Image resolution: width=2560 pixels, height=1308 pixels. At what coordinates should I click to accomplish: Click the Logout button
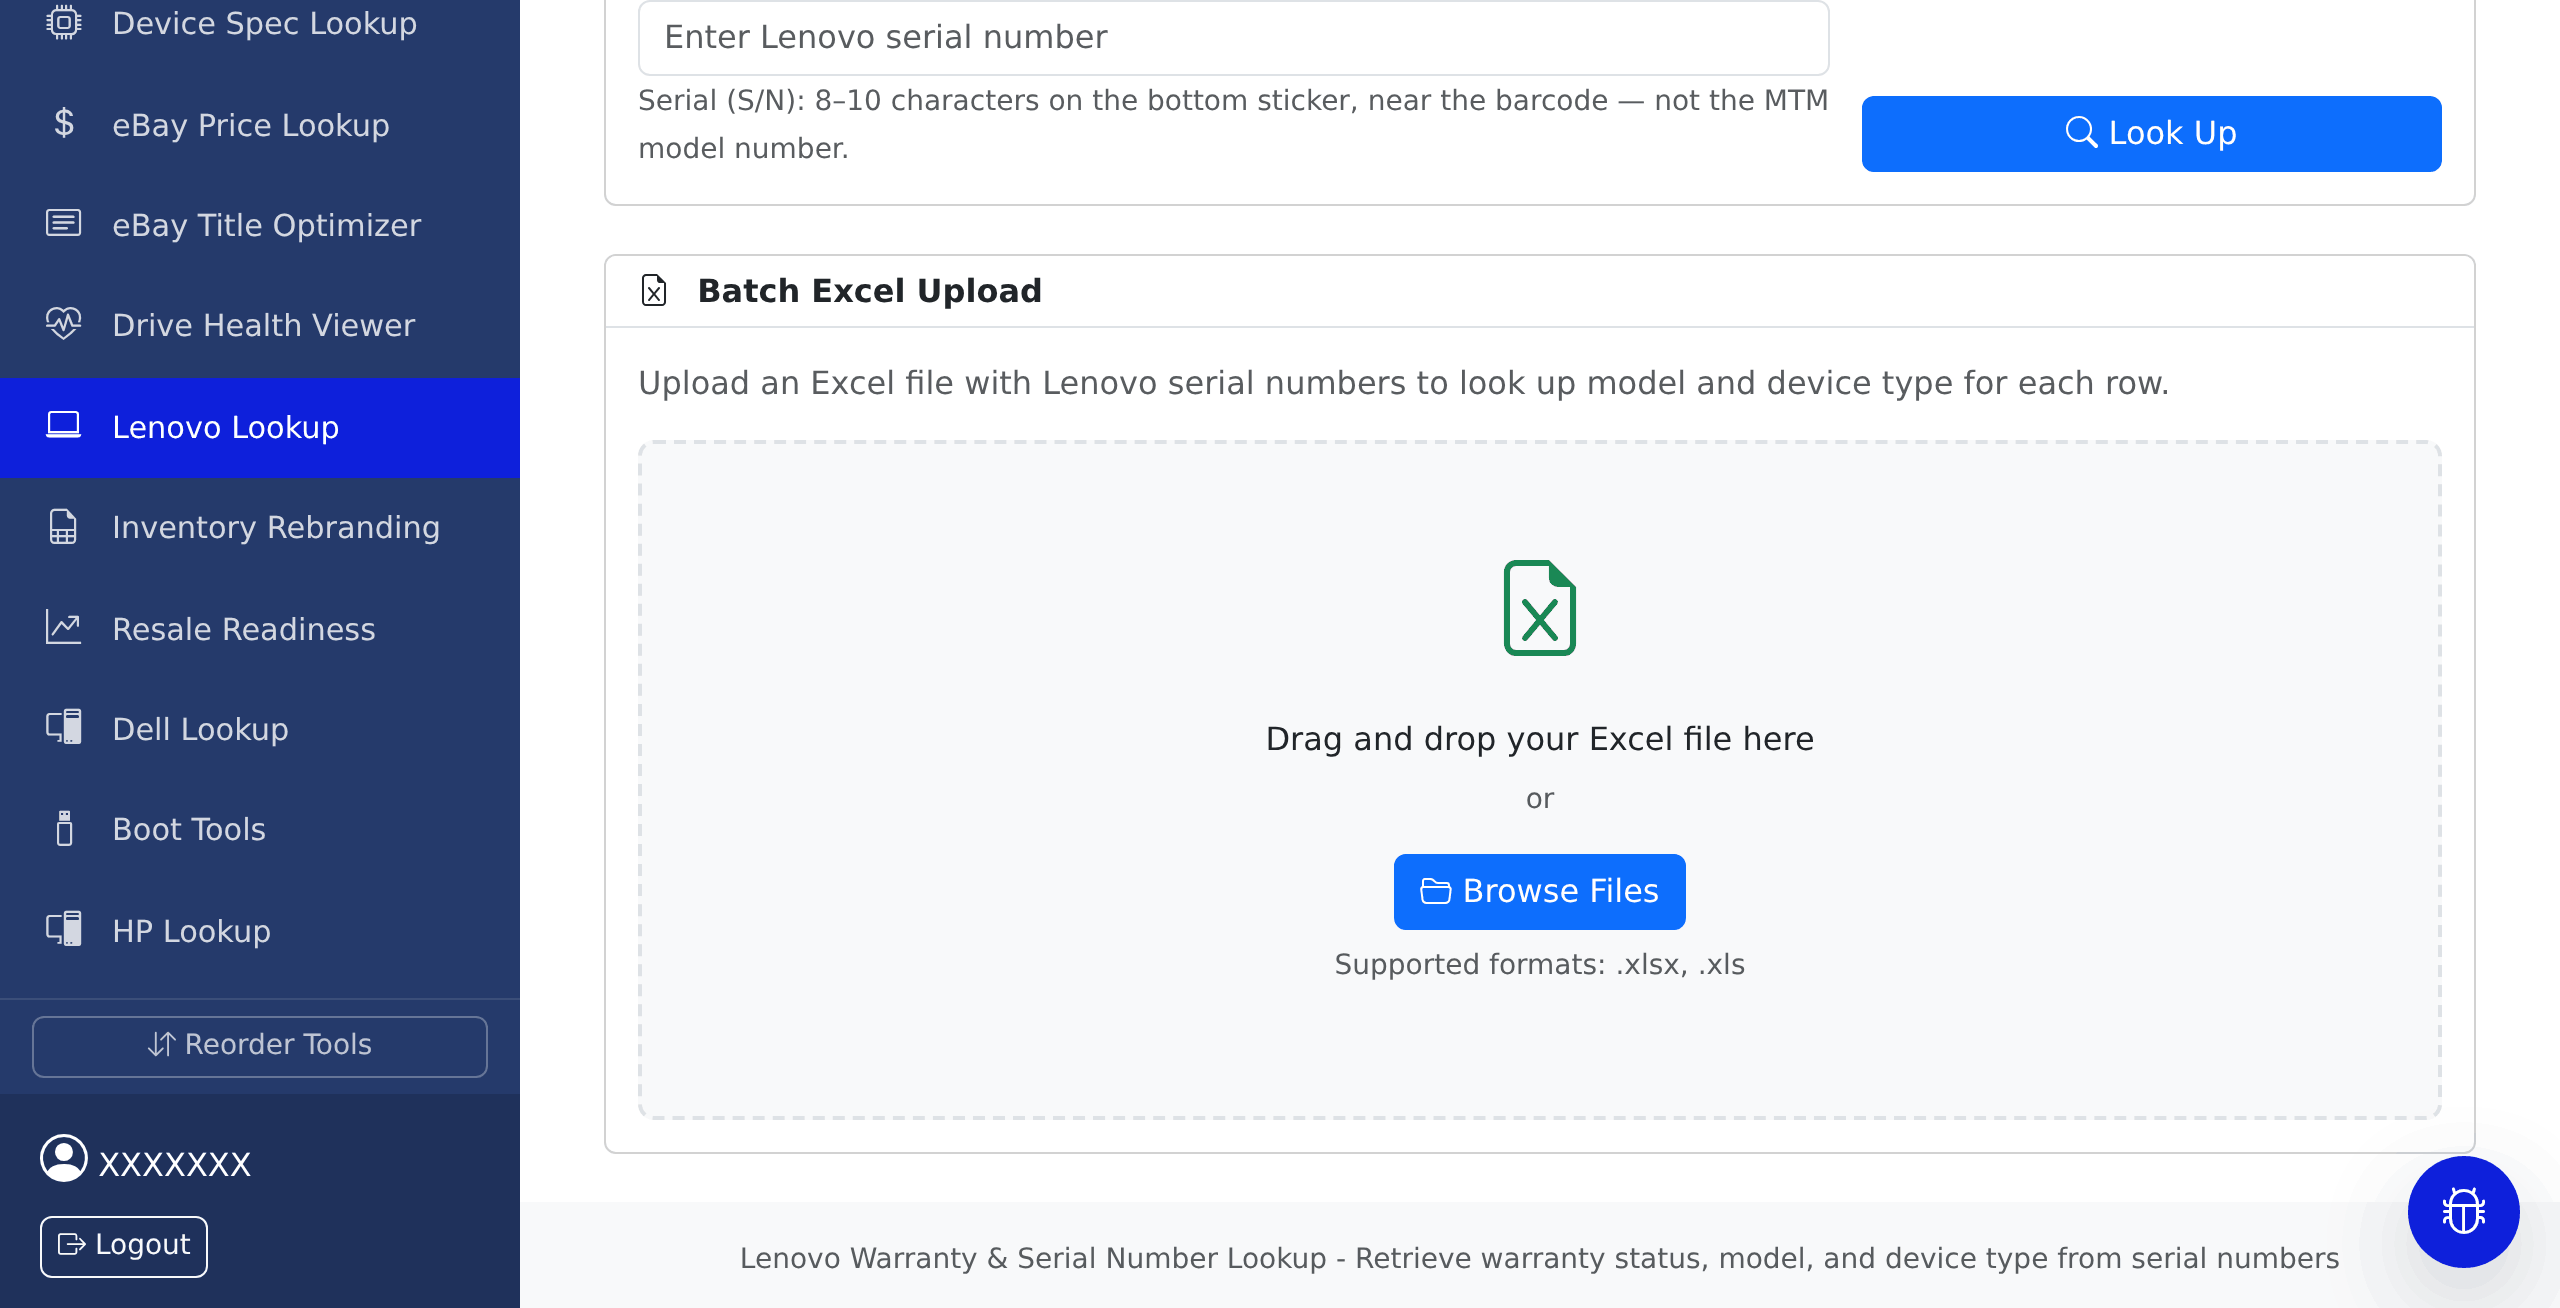[x=124, y=1246]
